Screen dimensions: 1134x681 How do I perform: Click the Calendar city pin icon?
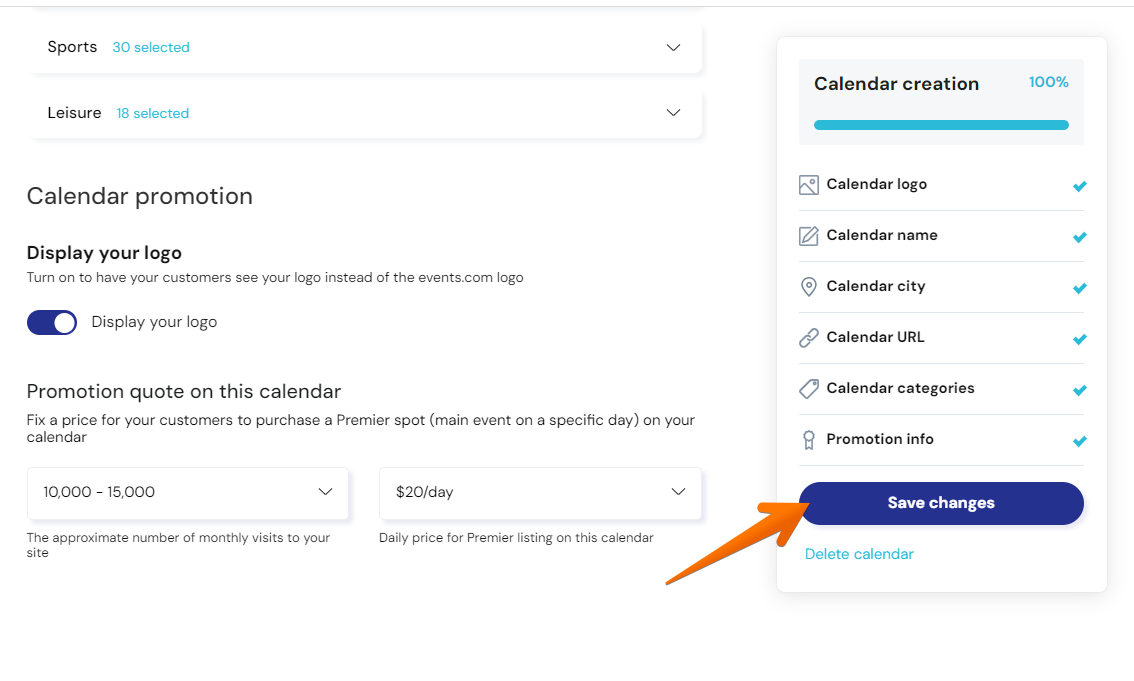tap(809, 287)
